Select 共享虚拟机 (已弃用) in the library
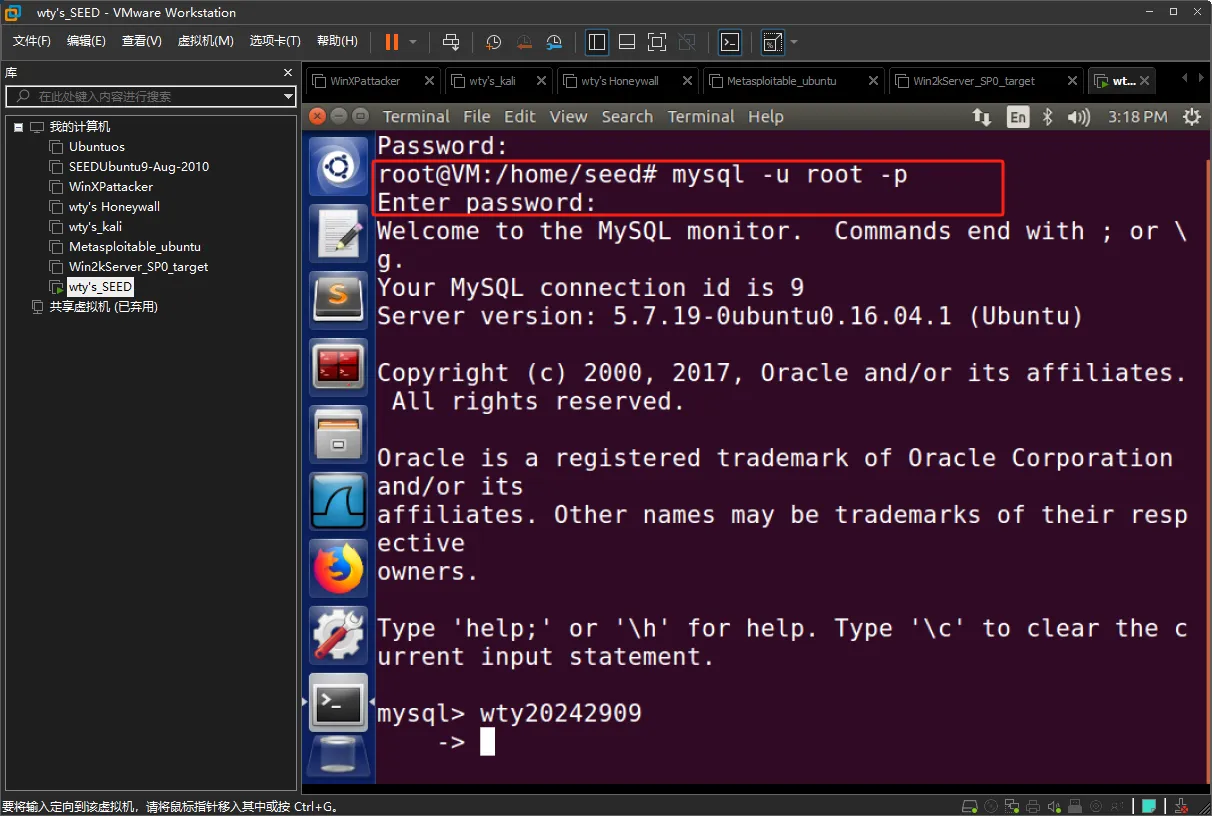The image size is (1212, 816). pos(104,307)
